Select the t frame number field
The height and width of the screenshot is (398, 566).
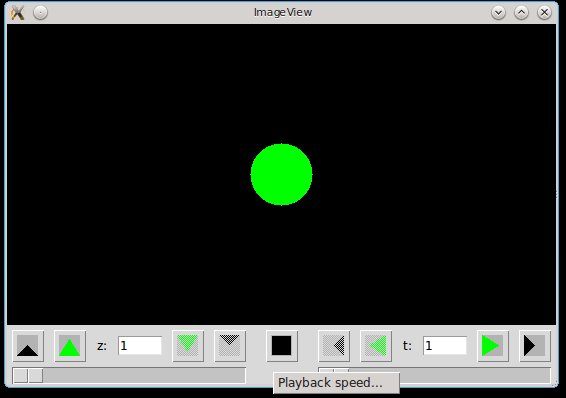pos(445,346)
